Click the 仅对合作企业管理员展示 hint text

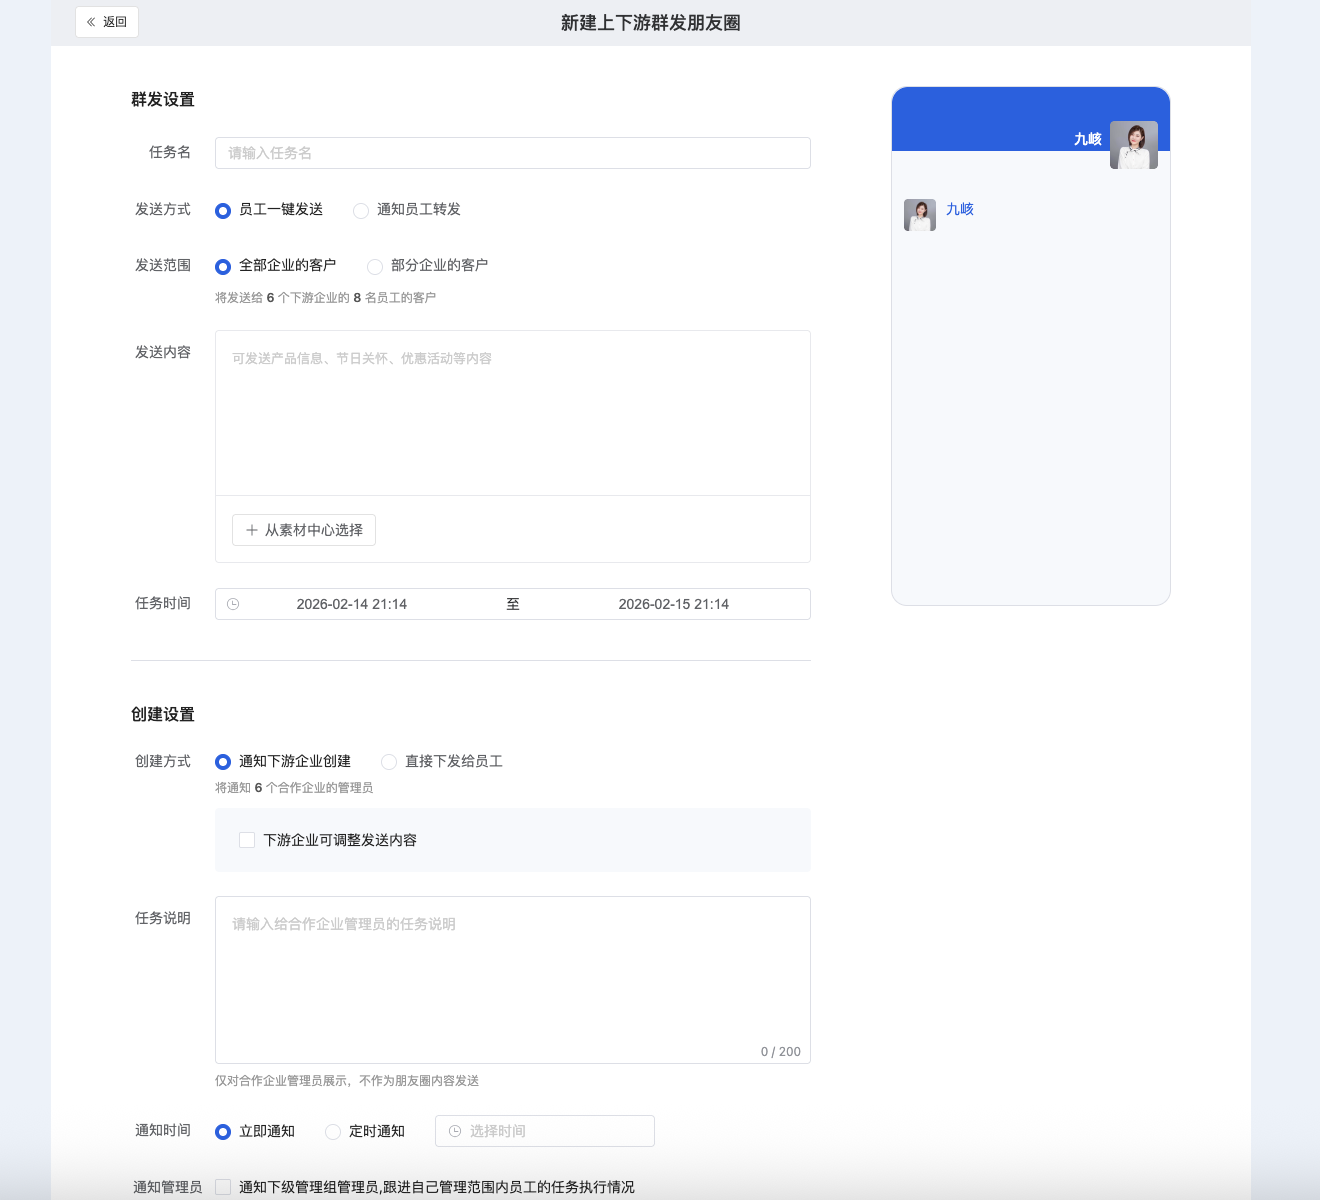tap(347, 1080)
